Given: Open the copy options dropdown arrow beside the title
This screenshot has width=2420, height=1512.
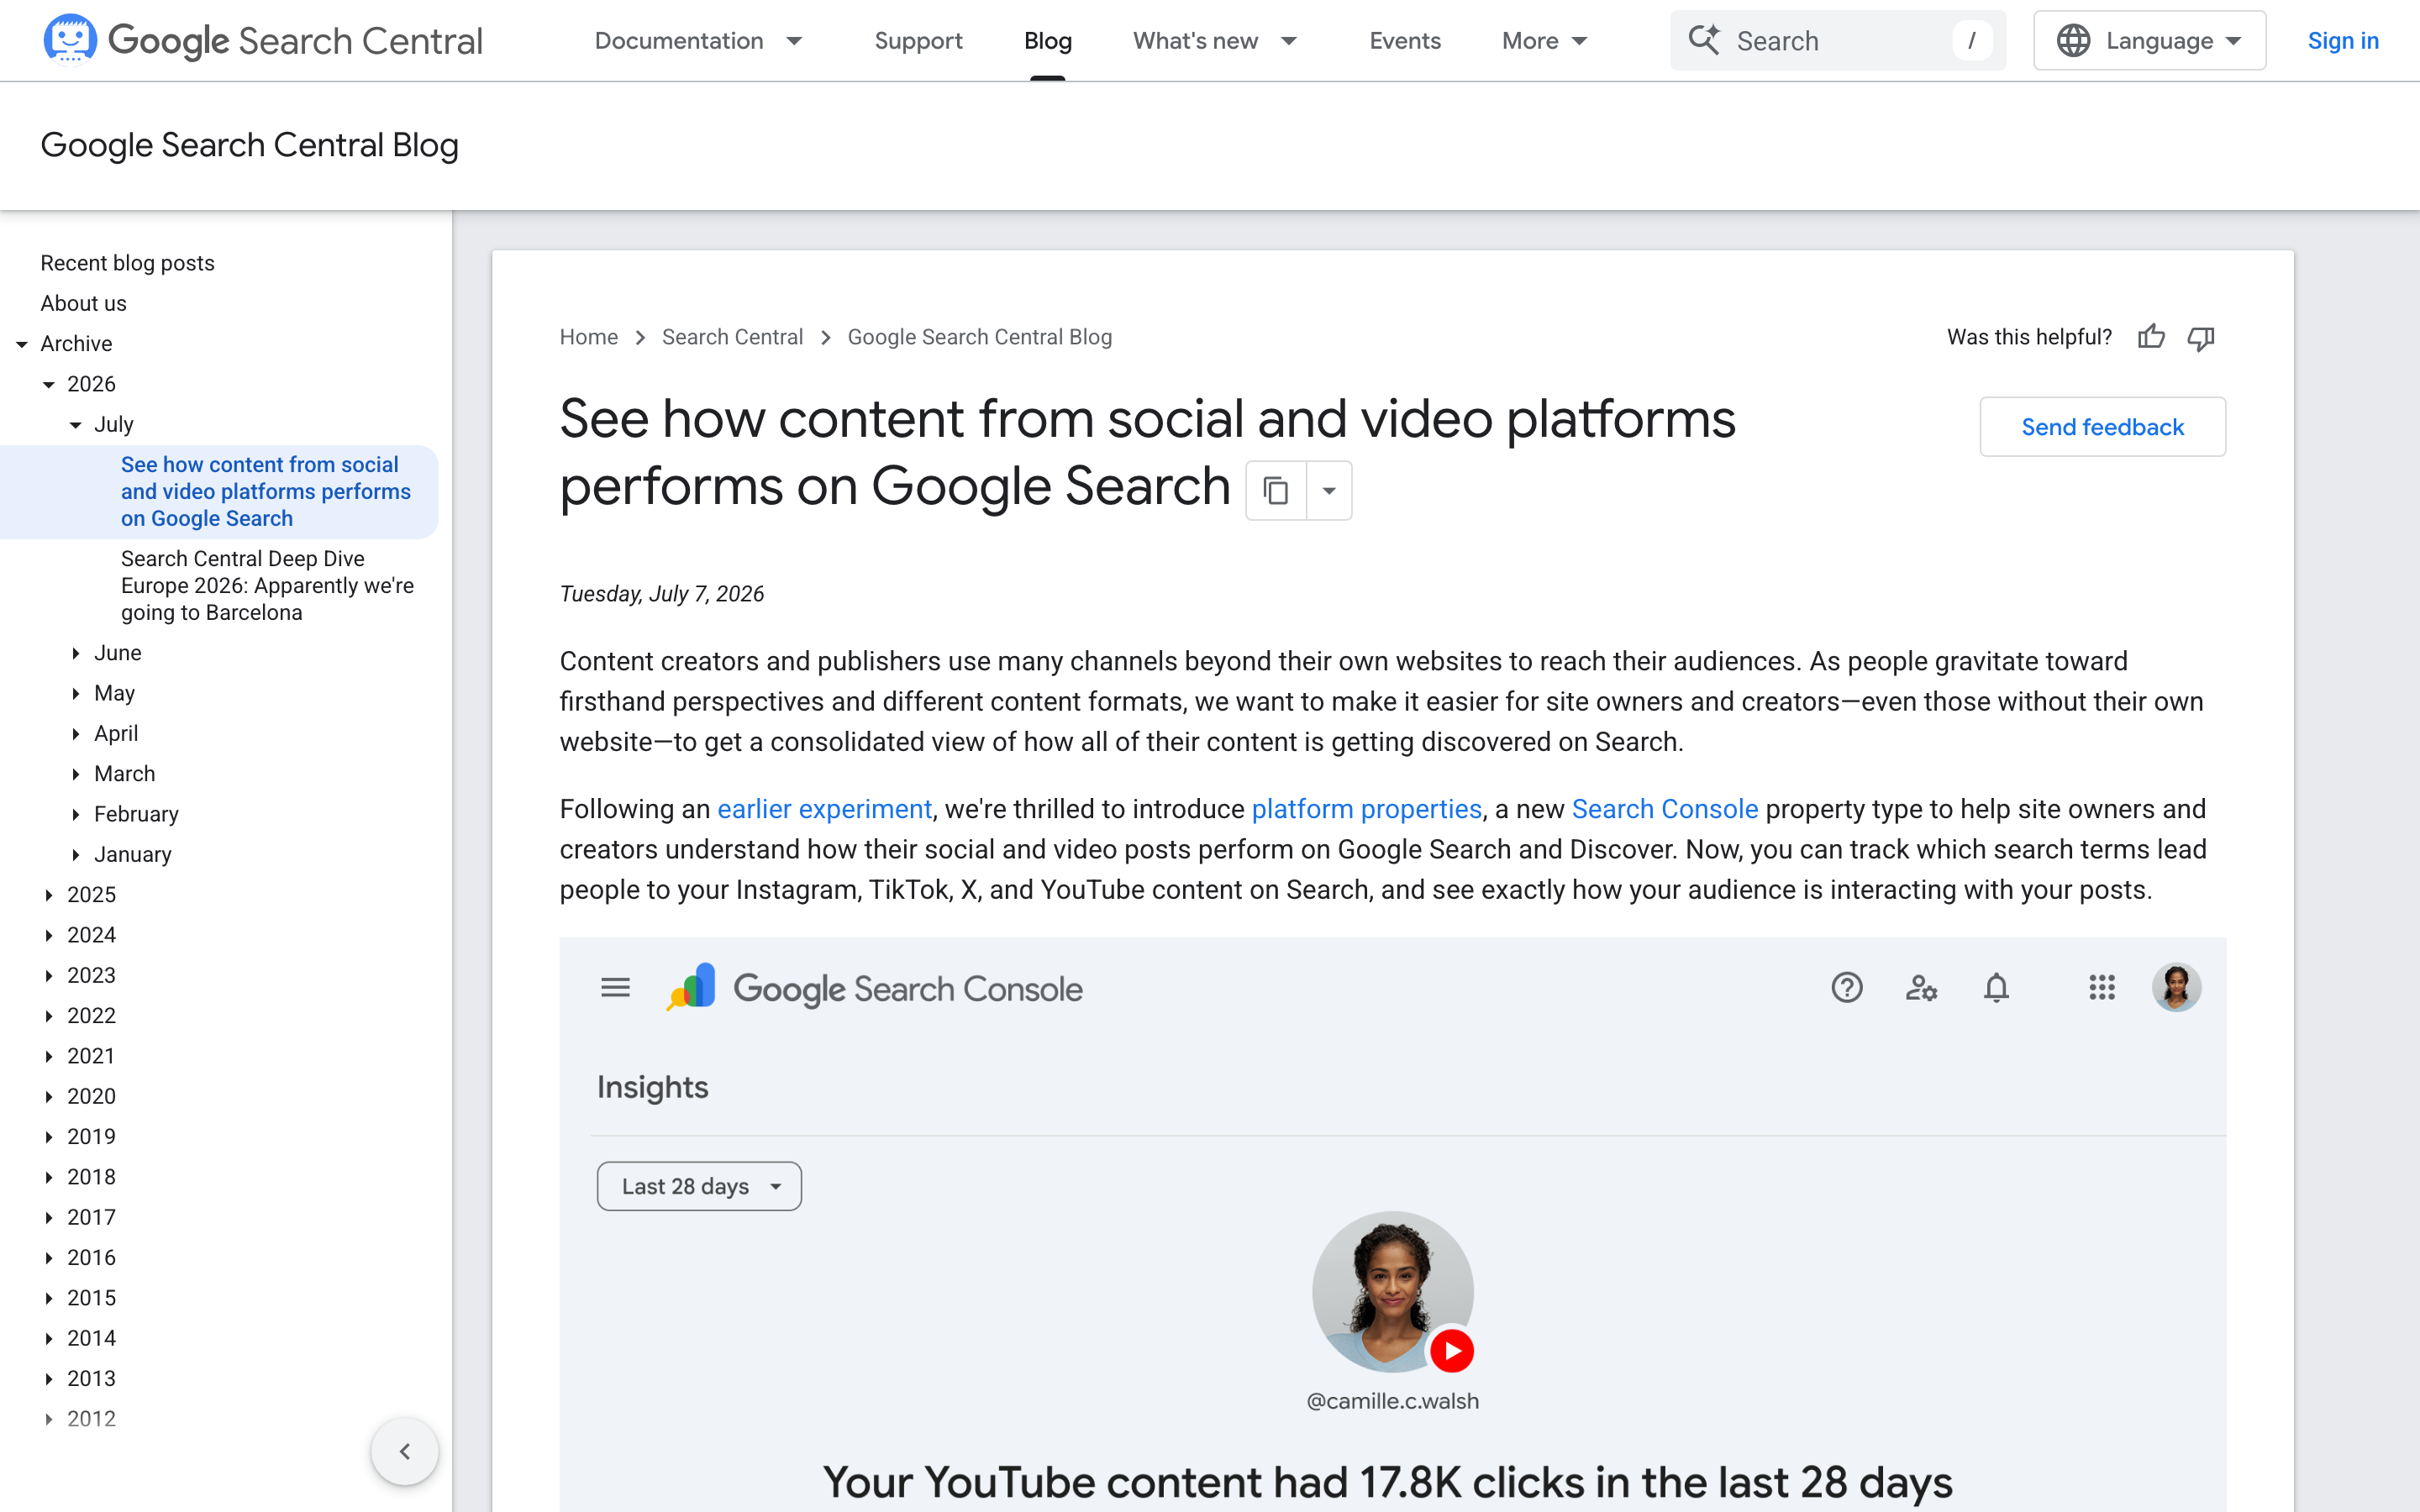Looking at the screenshot, I should point(1329,490).
